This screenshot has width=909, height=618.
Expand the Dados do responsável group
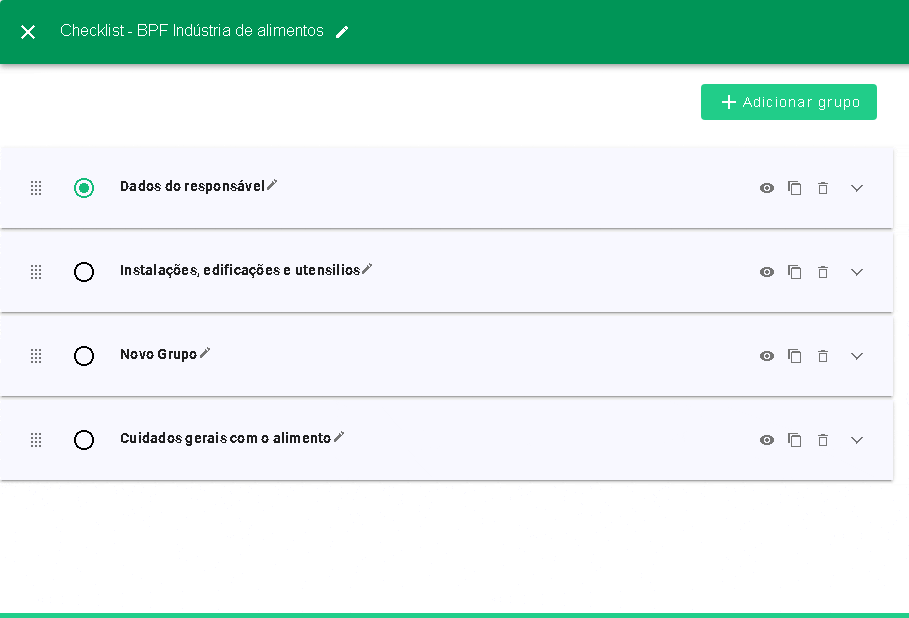coord(856,188)
